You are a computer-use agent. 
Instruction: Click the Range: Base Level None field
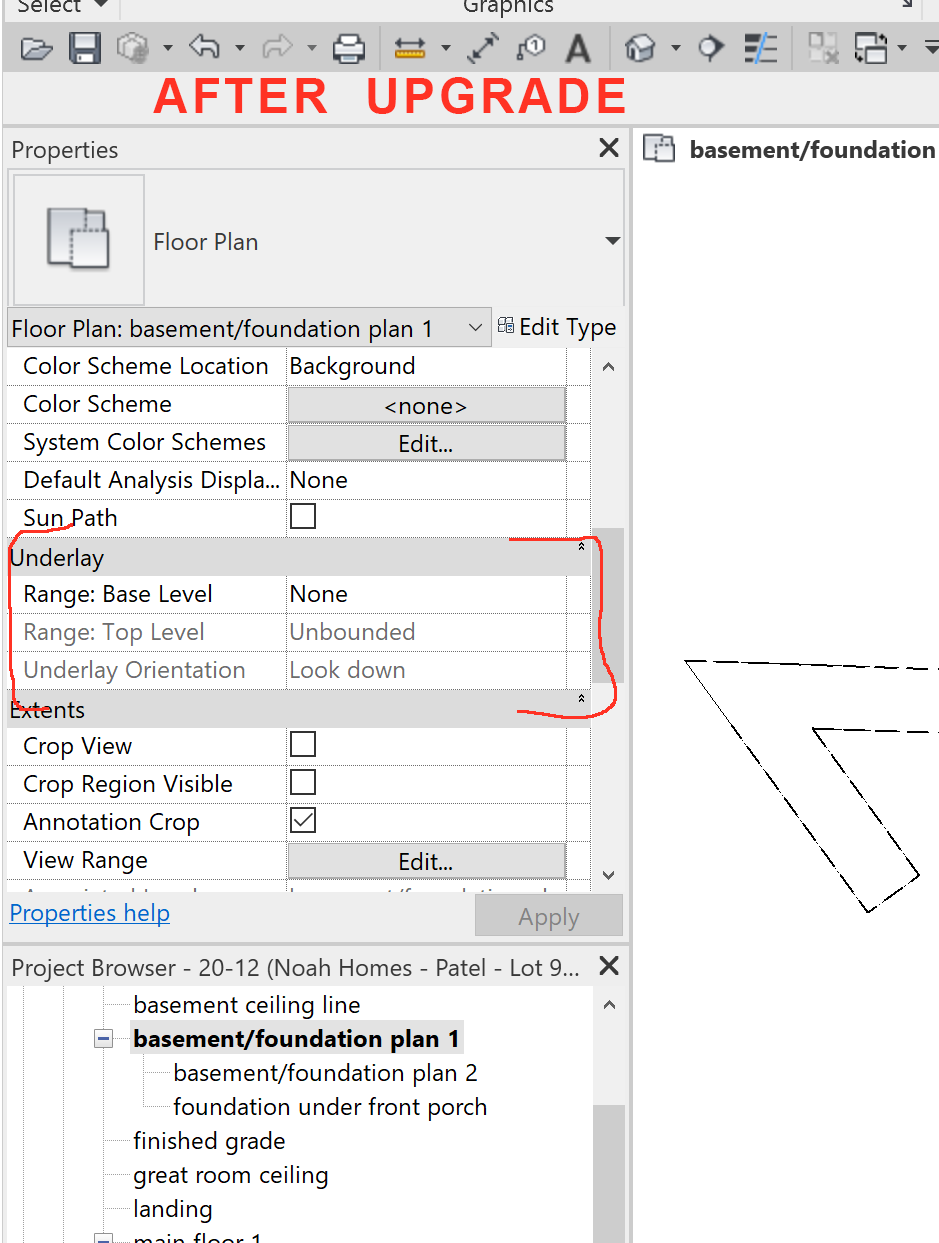click(x=426, y=594)
